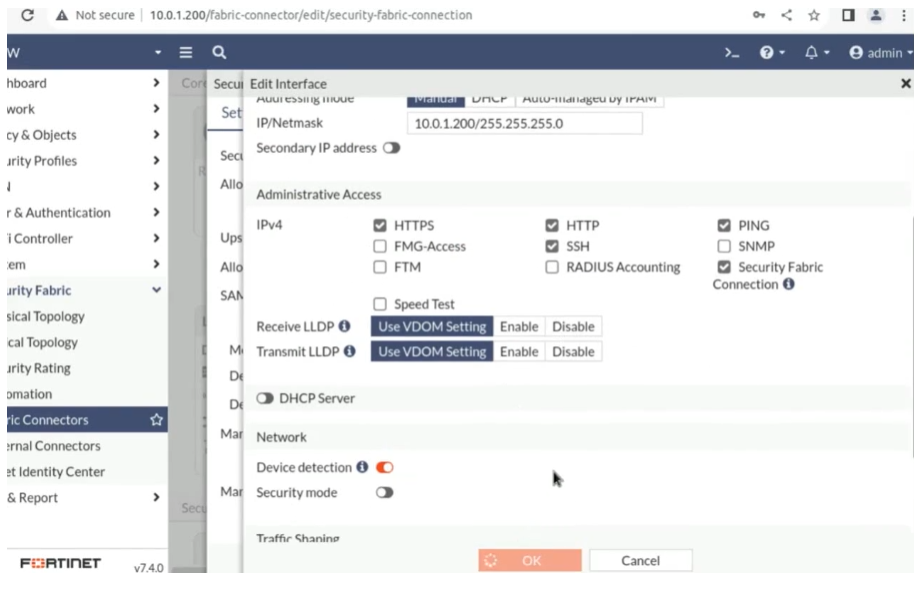This screenshot has height=600, width=919.
Task: Toggle the HTTP checkbox
Action: click(552, 226)
